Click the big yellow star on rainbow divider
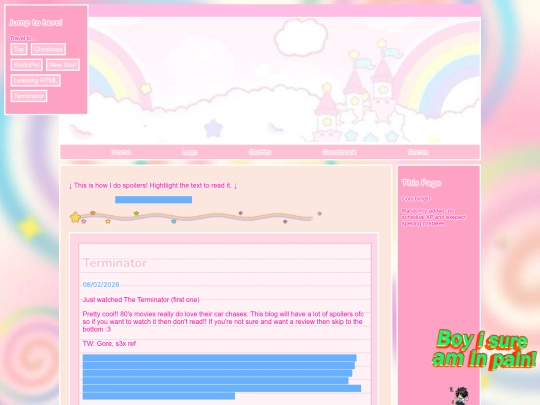The height and width of the screenshot is (405, 540). 75,217
